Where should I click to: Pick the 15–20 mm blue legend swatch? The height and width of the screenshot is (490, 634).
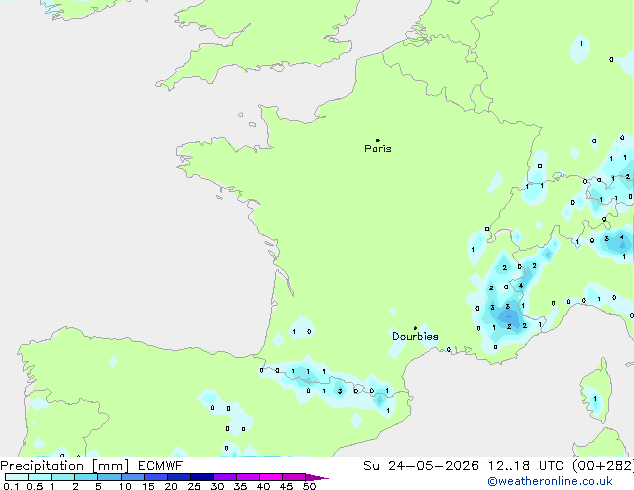click(156, 477)
